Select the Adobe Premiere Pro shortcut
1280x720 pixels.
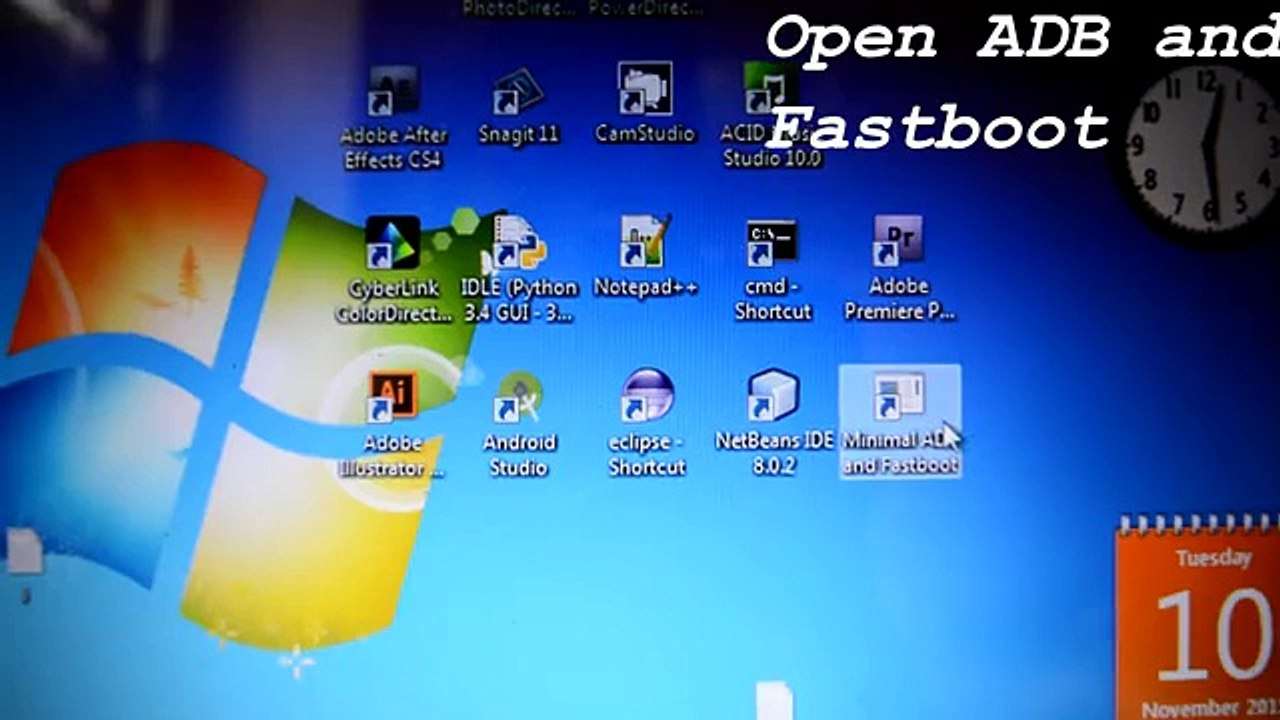pos(899,268)
